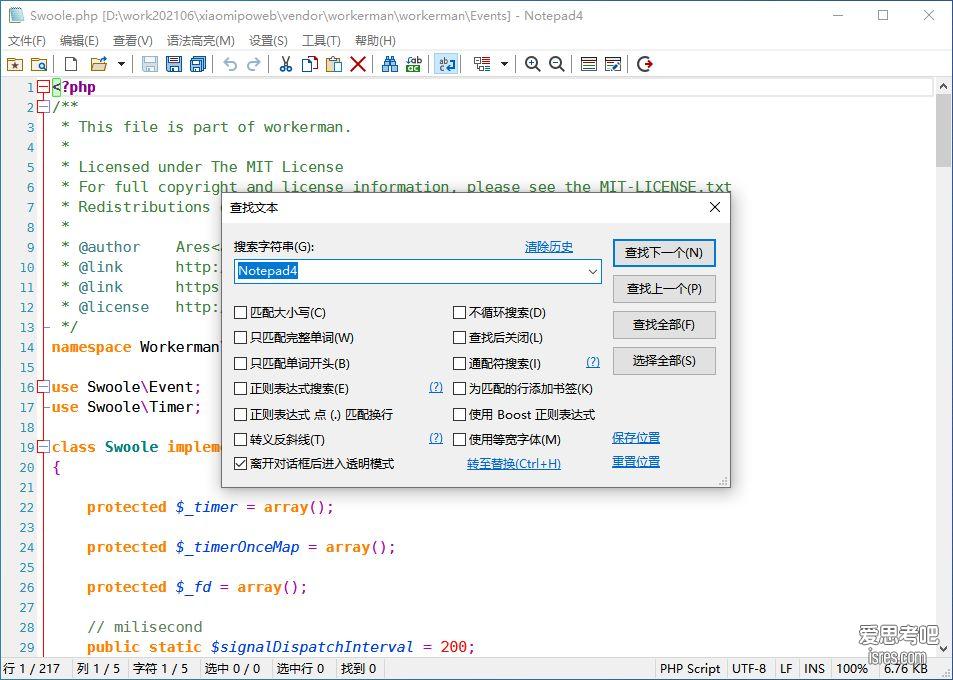Click the 保存位置 link
This screenshot has width=953, height=680.
636,438
